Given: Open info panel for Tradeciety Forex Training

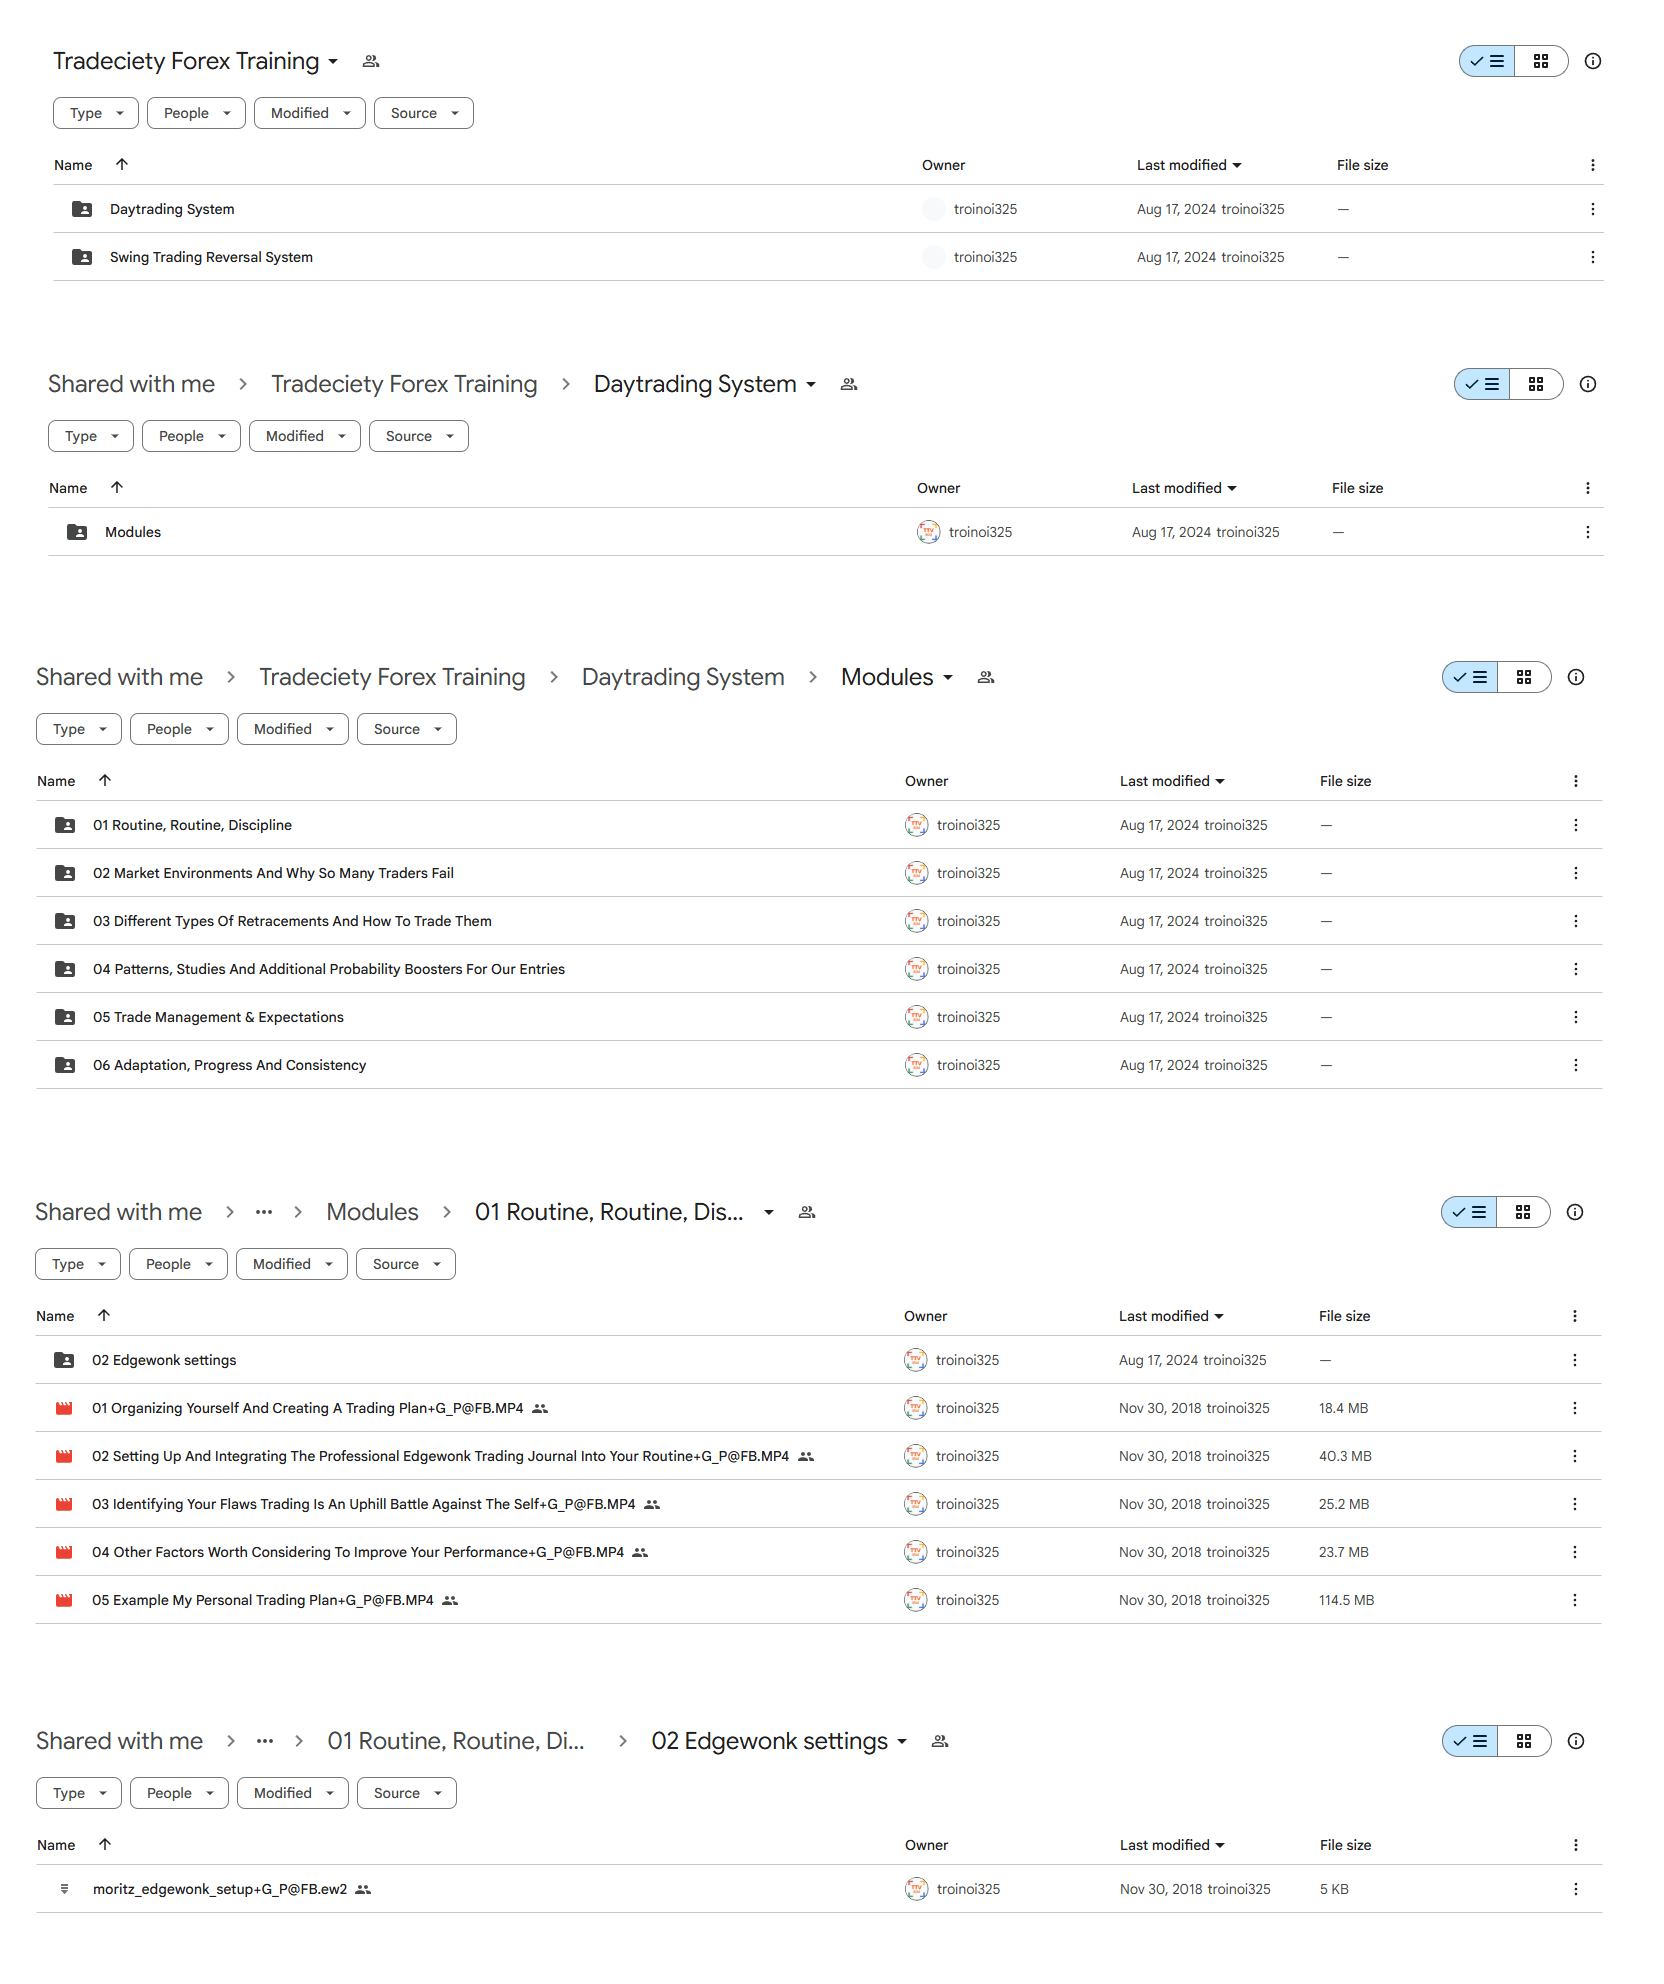Looking at the screenshot, I should (1593, 61).
